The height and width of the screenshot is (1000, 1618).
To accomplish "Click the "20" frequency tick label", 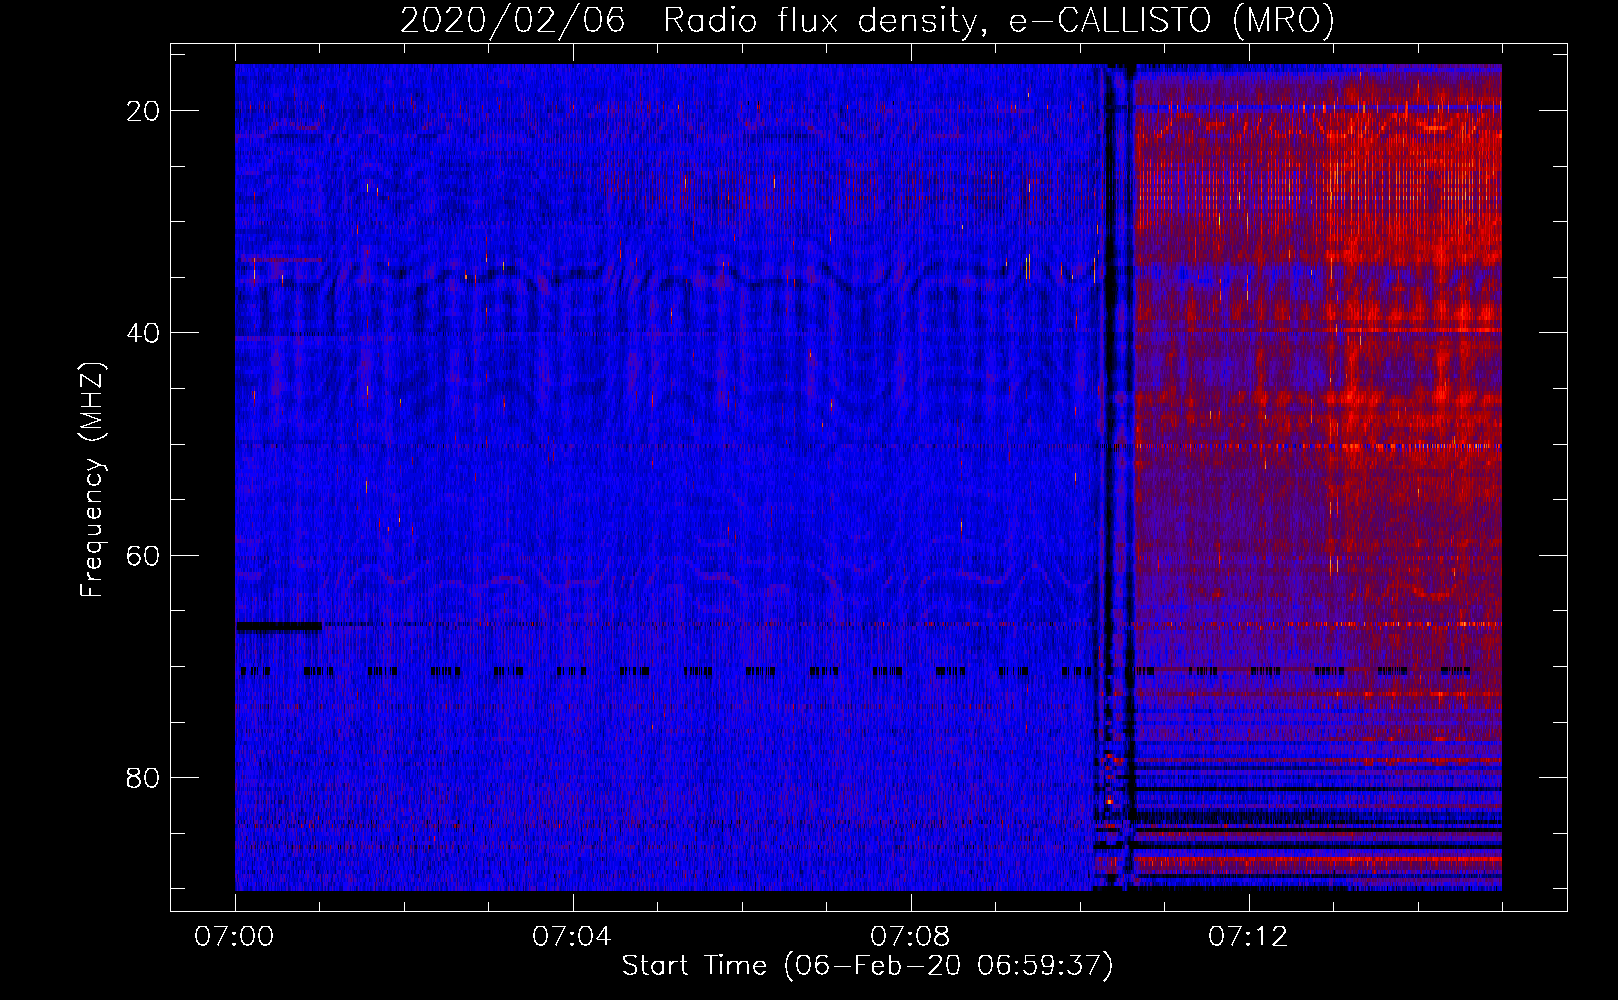I will coord(143,111).
